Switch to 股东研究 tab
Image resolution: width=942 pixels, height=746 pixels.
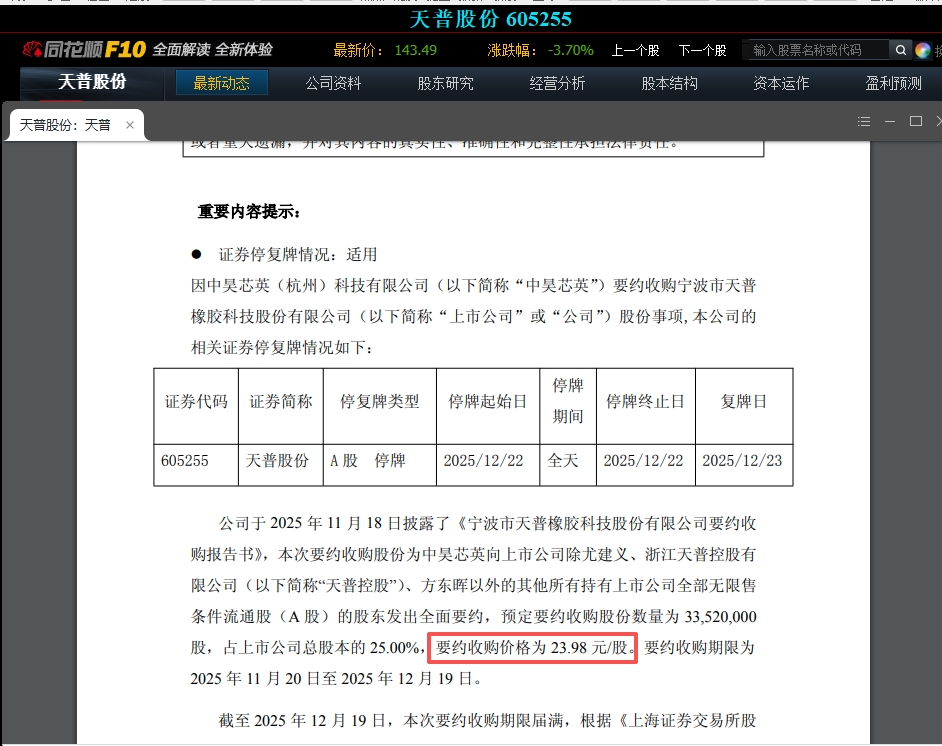point(445,83)
